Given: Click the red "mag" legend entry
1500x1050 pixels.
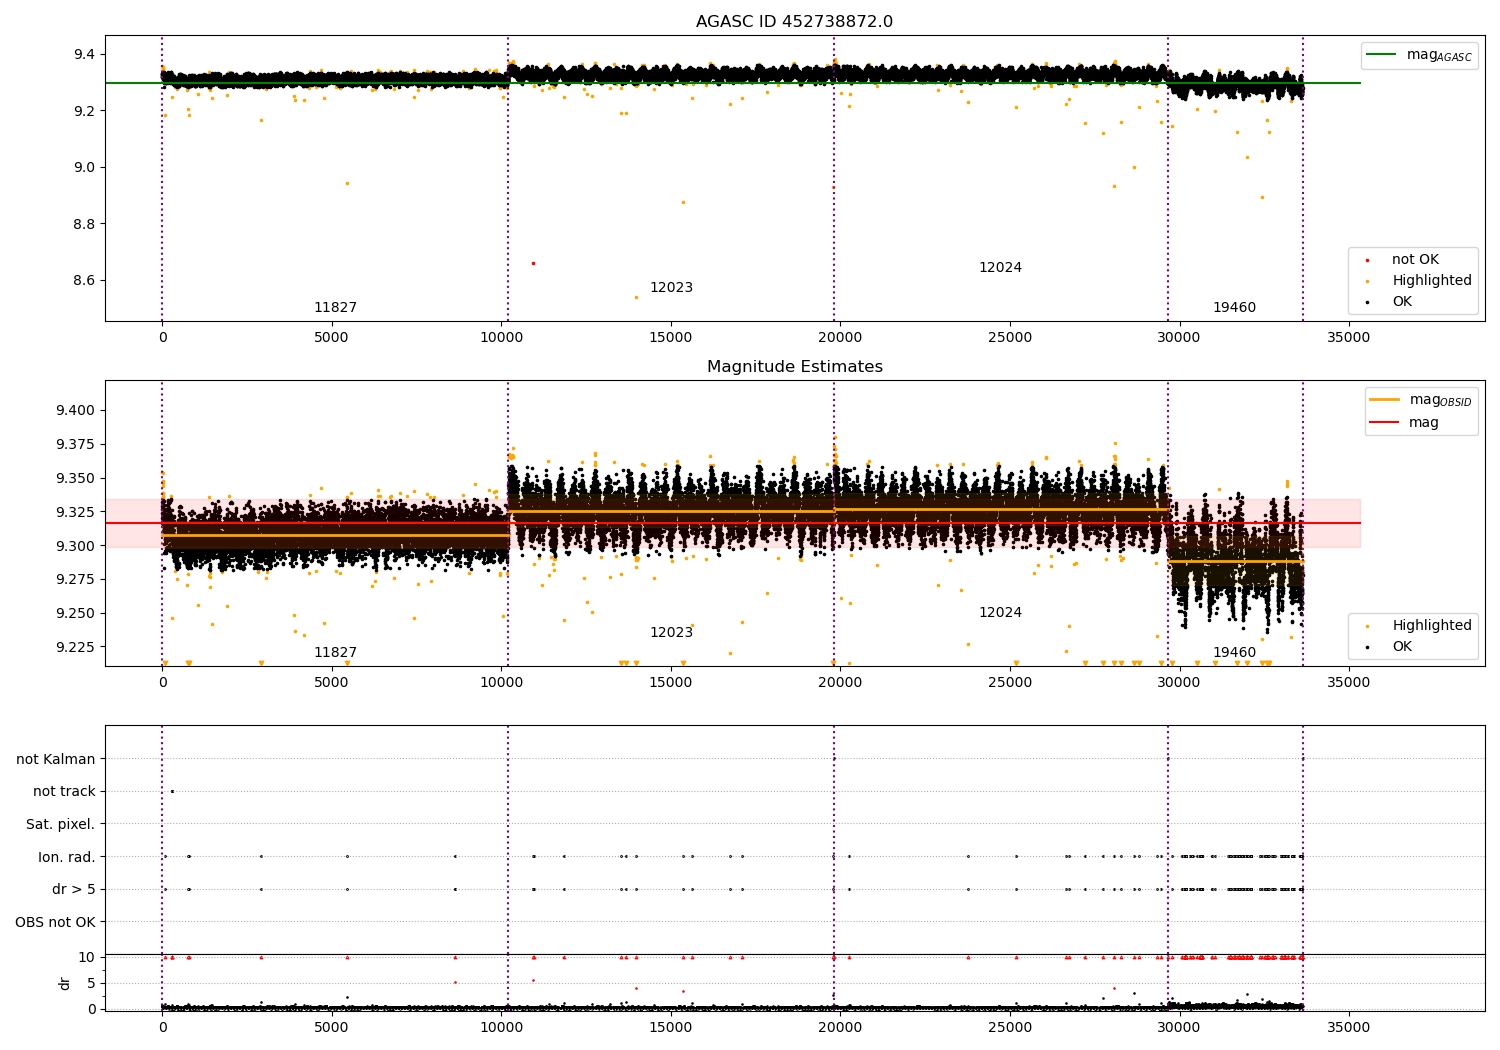Looking at the screenshot, I should (1405, 423).
